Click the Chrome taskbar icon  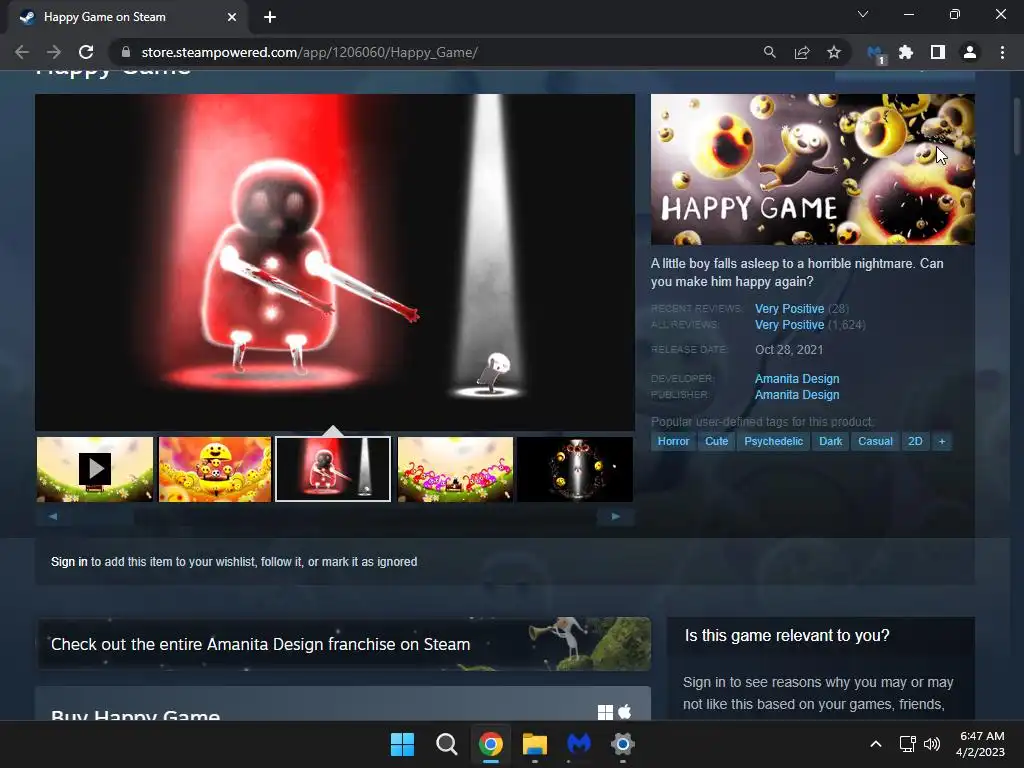490,744
